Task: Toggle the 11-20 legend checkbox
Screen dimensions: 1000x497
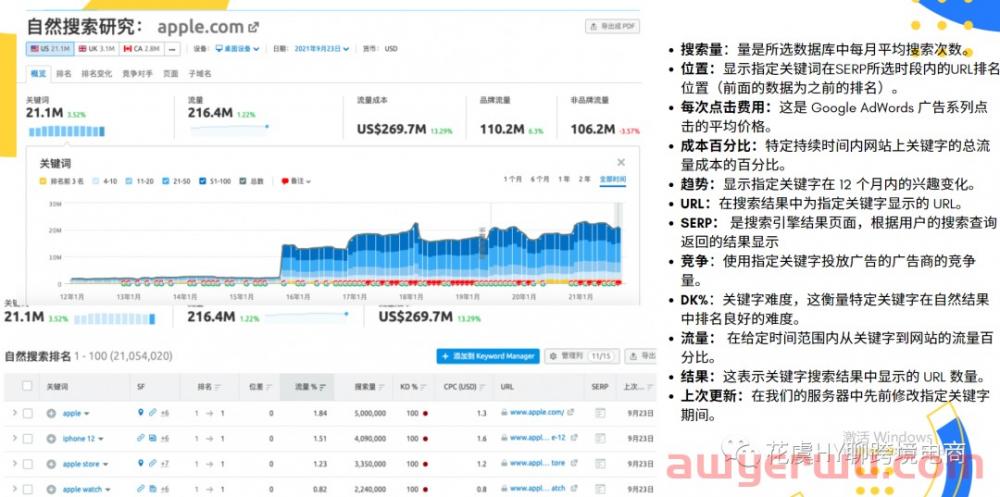Action: point(129,181)
